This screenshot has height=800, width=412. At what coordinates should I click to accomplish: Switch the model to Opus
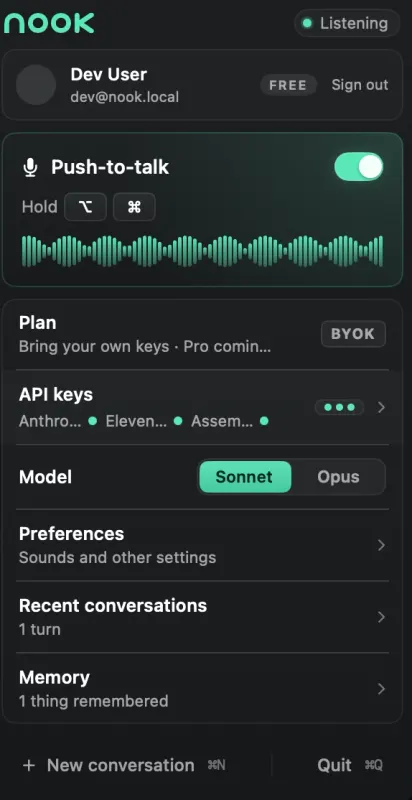coord(338,477)
